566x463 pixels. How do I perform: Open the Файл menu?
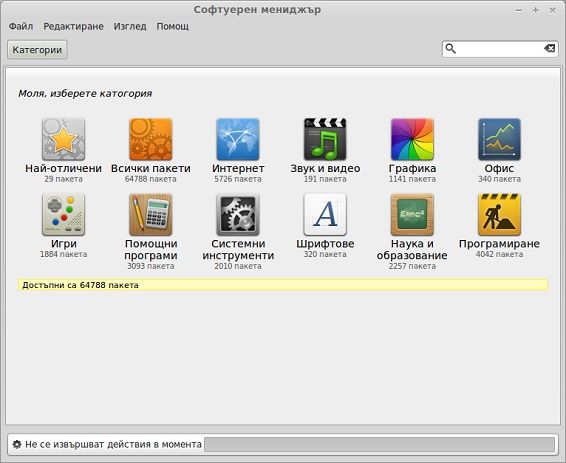point(21,26)
